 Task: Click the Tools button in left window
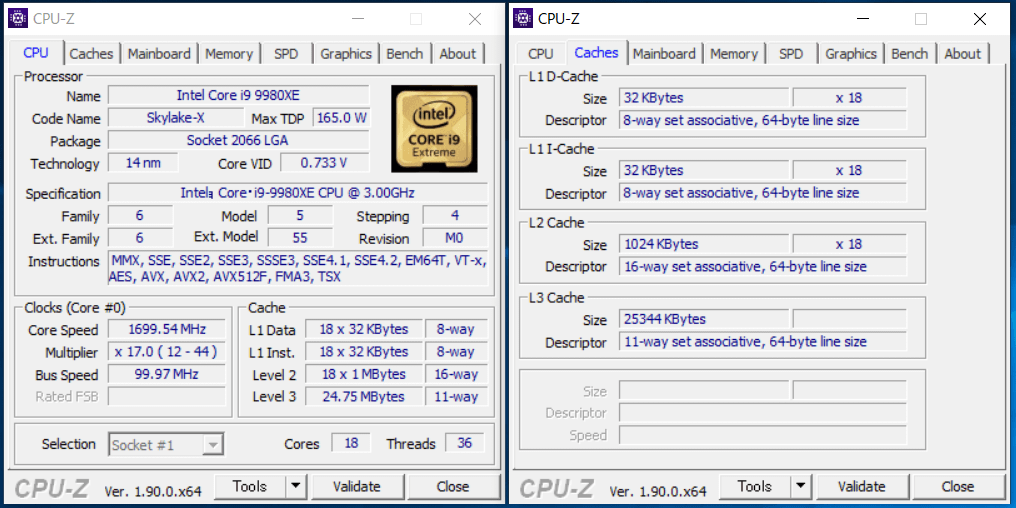pyautogui.click(x=250, y=486)
